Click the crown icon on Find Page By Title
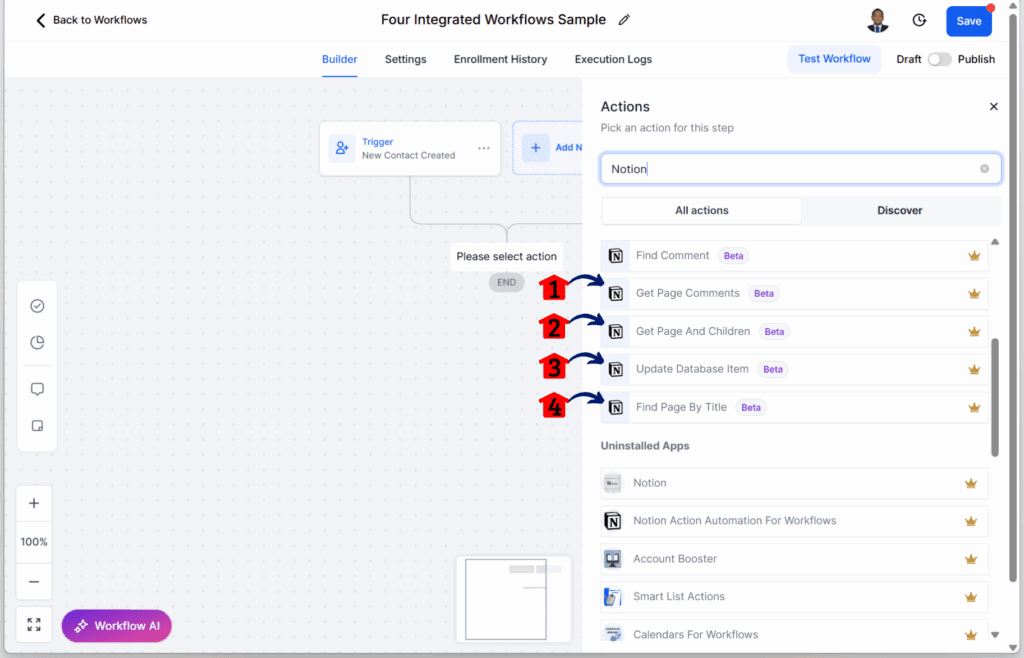Screen dimensions: 1024x658 (x=974, y=407)
